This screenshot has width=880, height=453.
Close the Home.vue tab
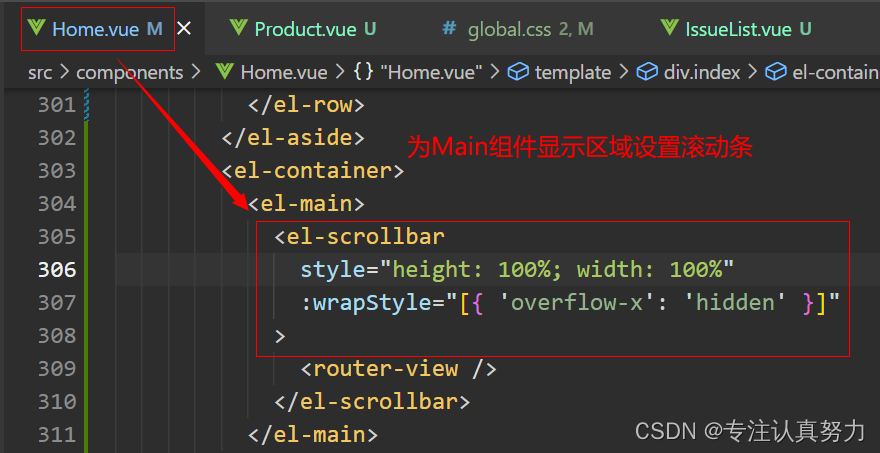(x=184, y=29)
